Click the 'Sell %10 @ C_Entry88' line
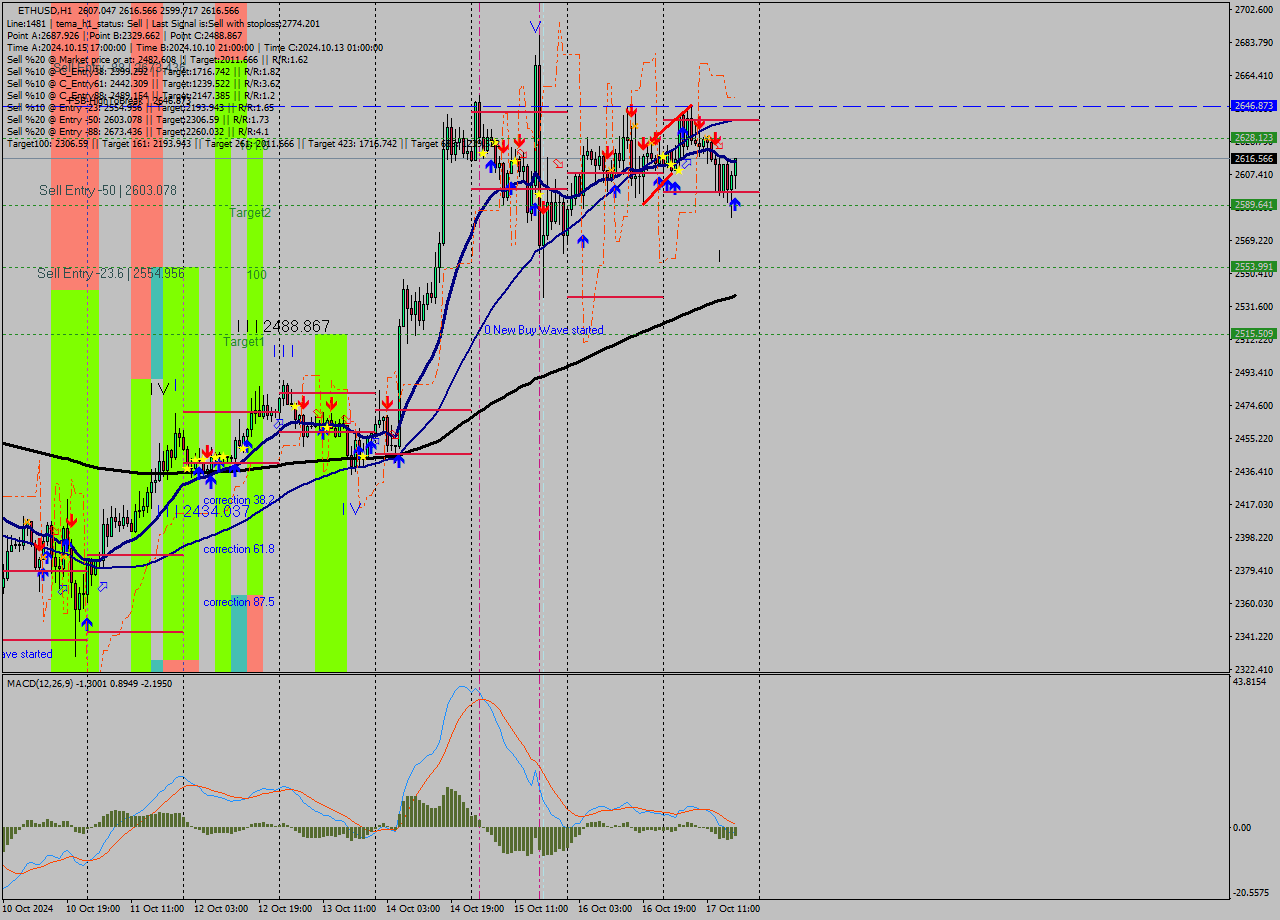 pyautogui.click(x=141, y=95)
